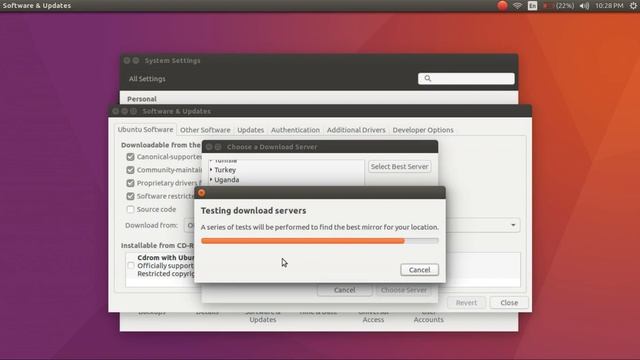The height and width of the screenshot is (360, 640).
Task: Click the Testing download servers heading
Action: [253, 211]
